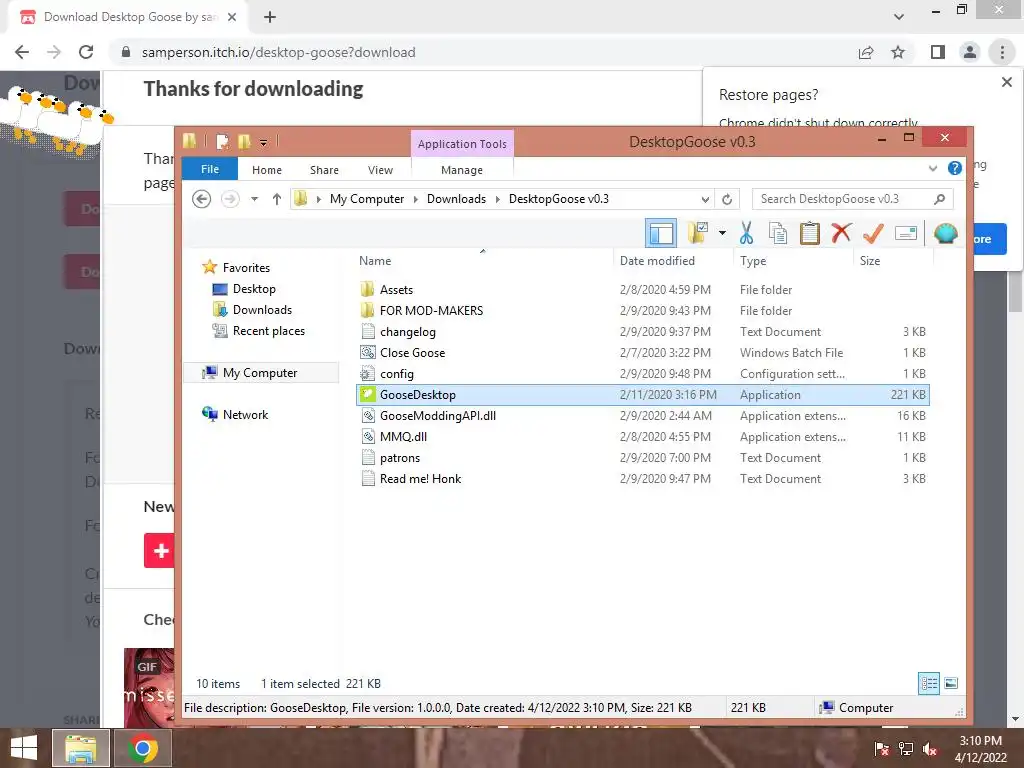Select the GooseDesktop application file

tap(643, 394)
